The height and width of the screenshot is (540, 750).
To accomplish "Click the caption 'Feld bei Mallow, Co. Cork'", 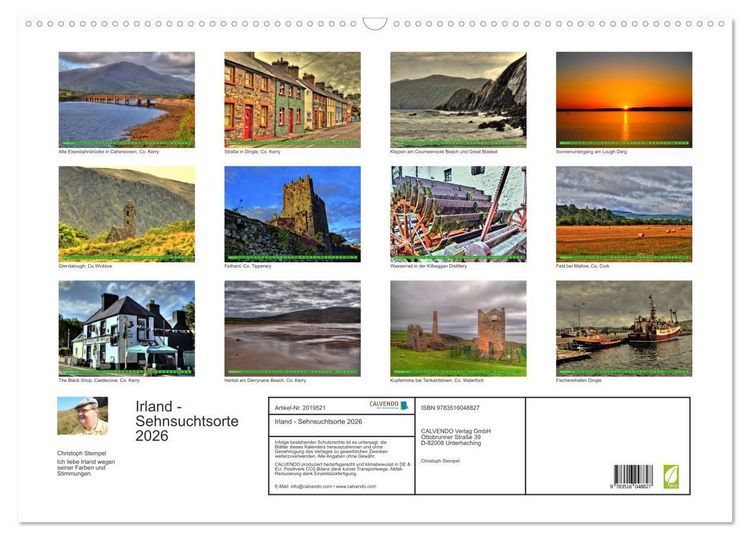I will pyautogui.click(x=583, y=266).
